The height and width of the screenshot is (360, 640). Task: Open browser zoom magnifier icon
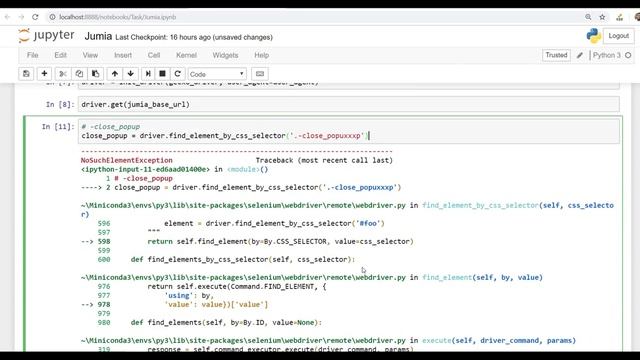[588, 17]
